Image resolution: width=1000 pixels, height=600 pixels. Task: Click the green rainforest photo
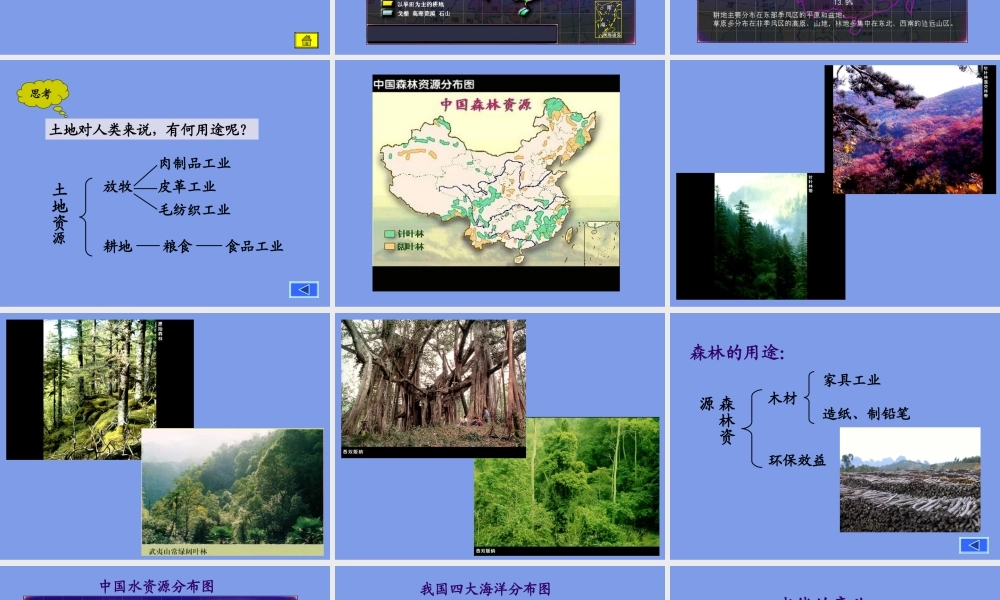(567, 487)
